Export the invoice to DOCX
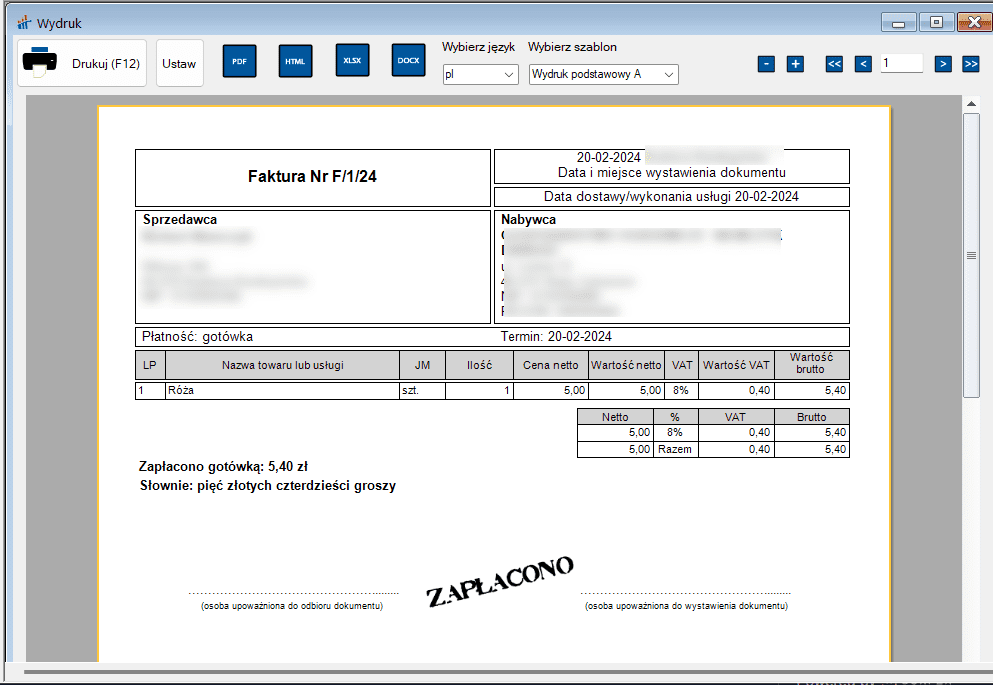Image resolution: width=993 pixels, height=685 pixels. click(x=408, y=61)
